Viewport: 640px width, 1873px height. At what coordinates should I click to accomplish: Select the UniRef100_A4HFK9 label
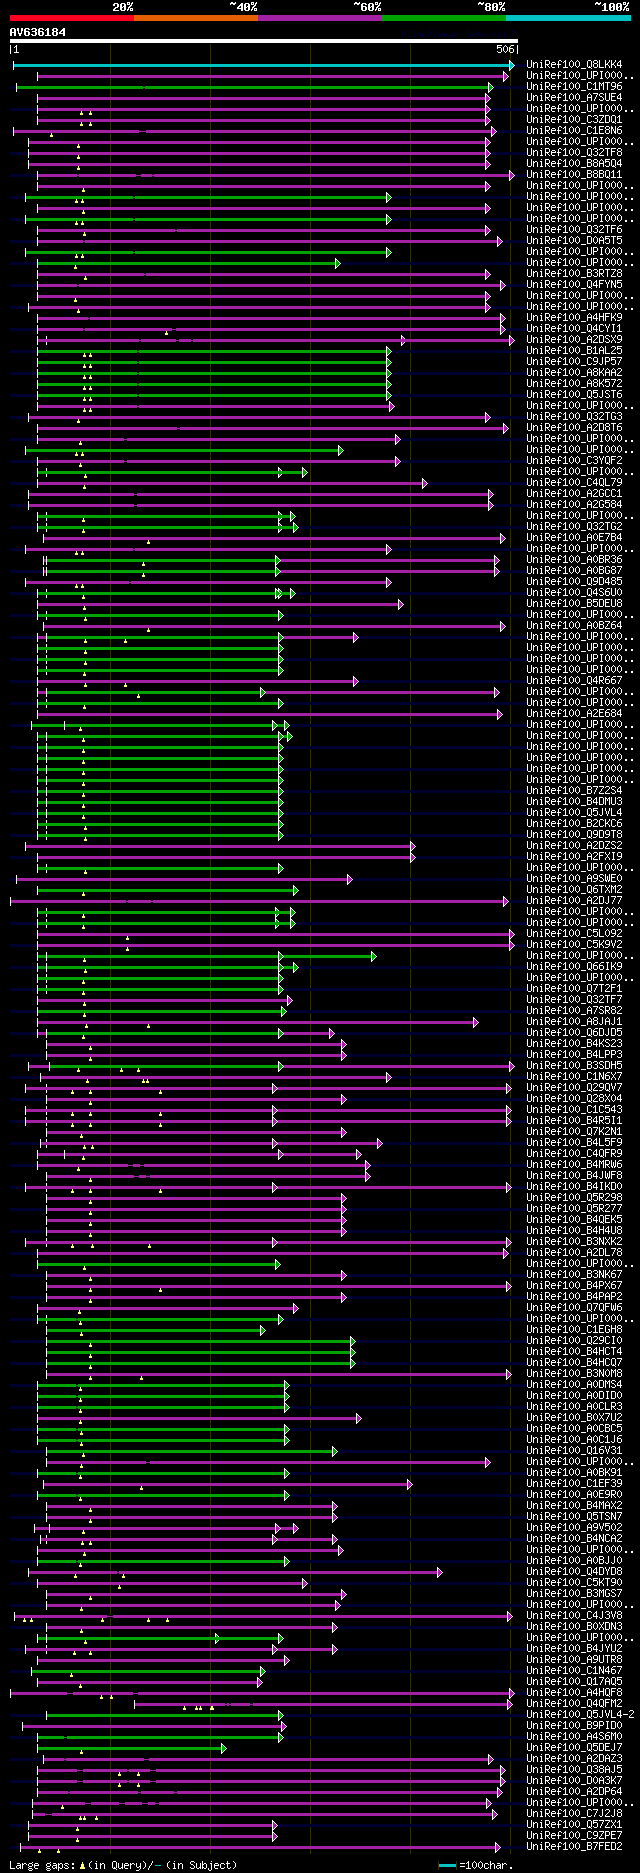[x=574, y=318]
